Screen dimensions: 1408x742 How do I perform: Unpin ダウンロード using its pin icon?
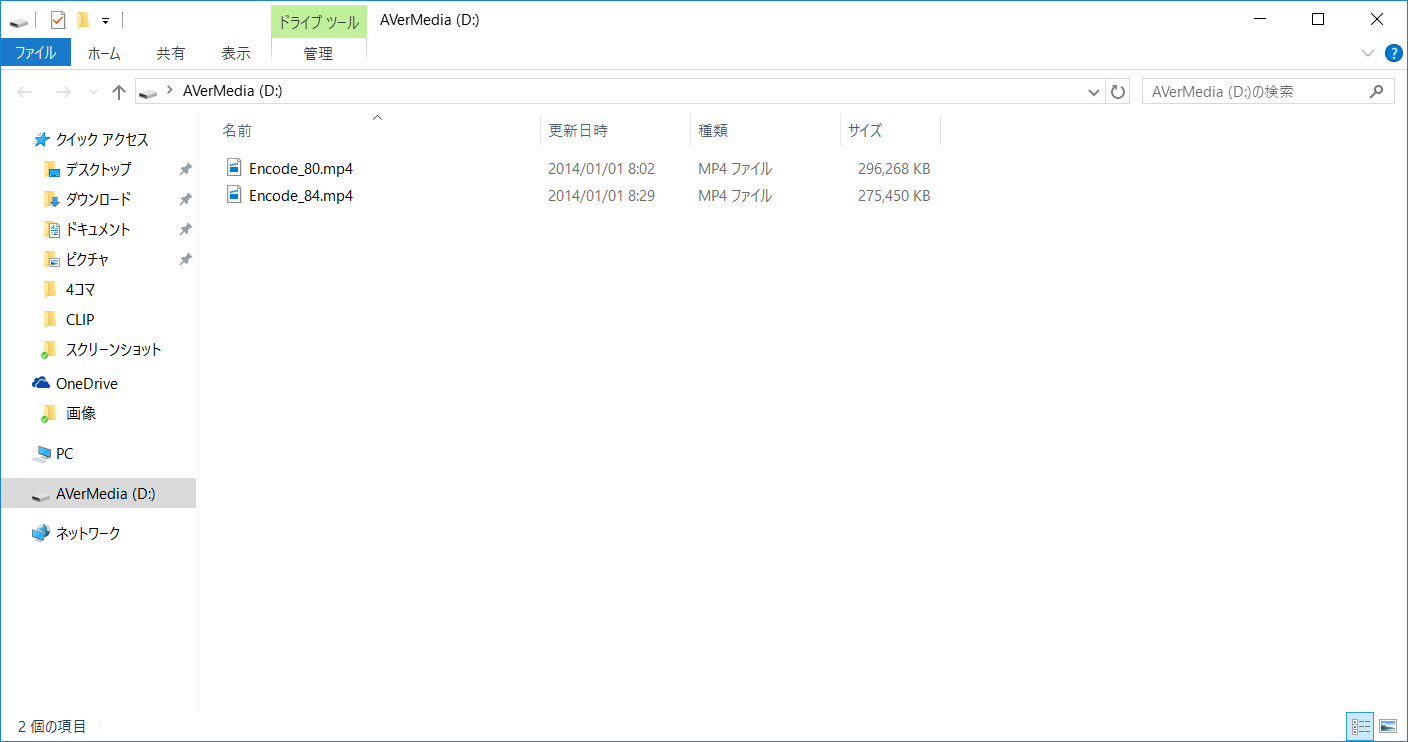[x=185, y=199]
